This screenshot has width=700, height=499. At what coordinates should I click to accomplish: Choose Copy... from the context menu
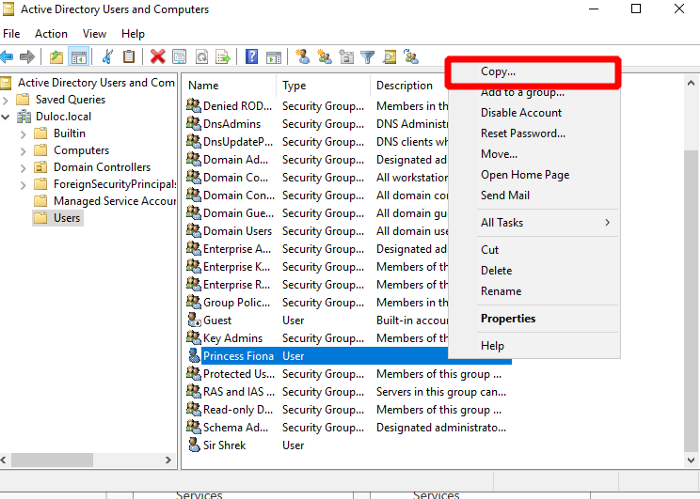534,71
